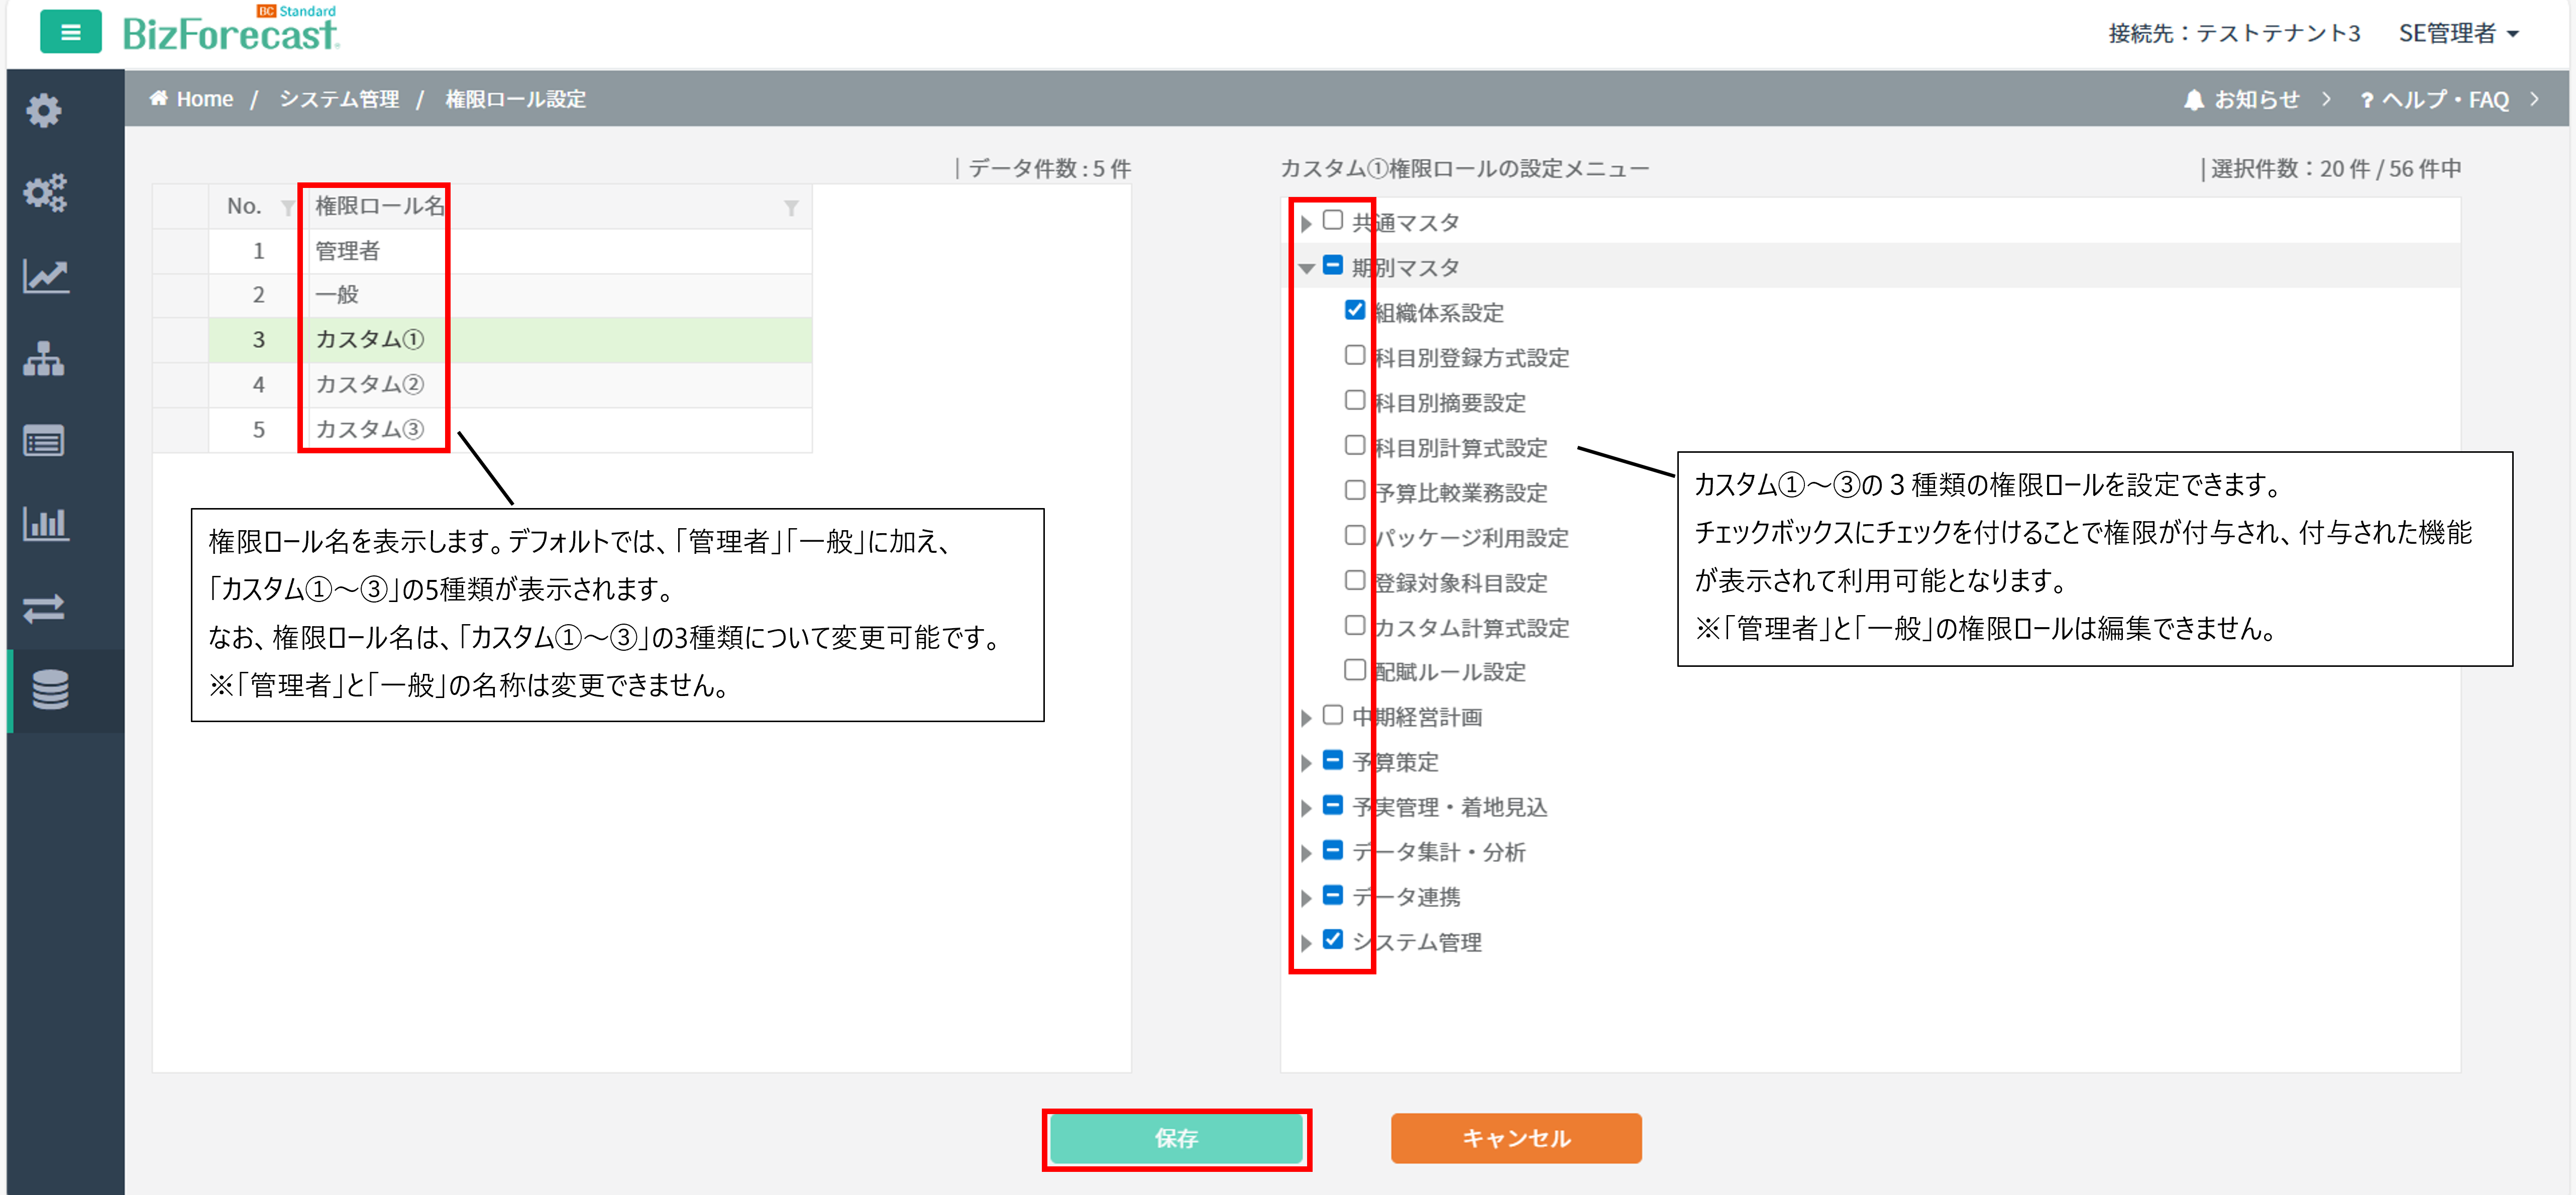Open the SE管理者 user dropdown
The height and width of the screenshot is (1195, 2576).
[2457, 33]
